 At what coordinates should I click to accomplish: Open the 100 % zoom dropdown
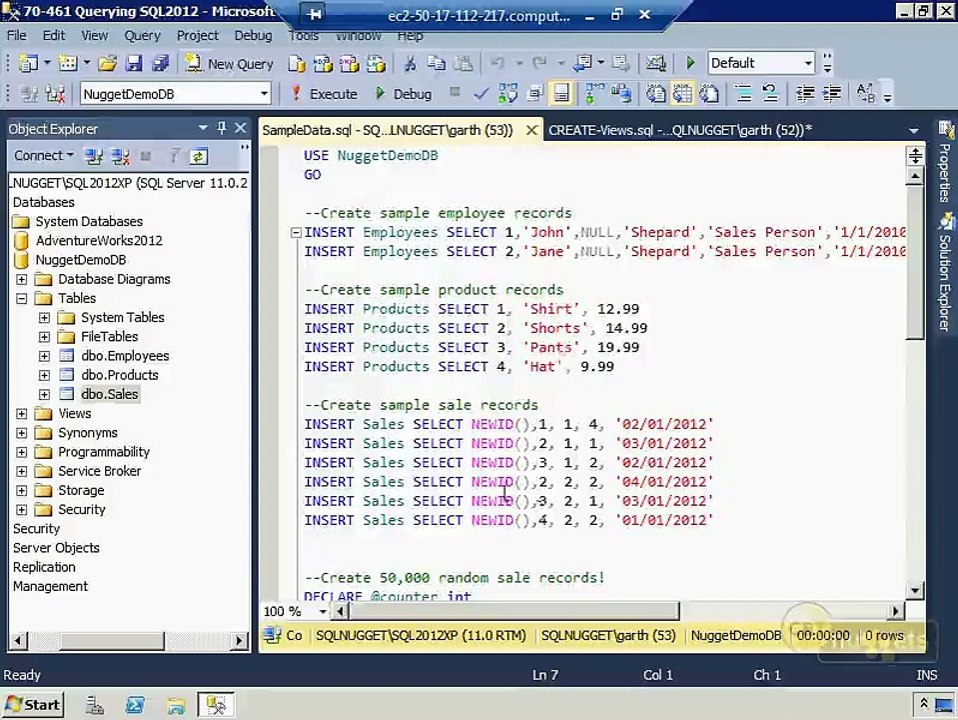point(323,611)
